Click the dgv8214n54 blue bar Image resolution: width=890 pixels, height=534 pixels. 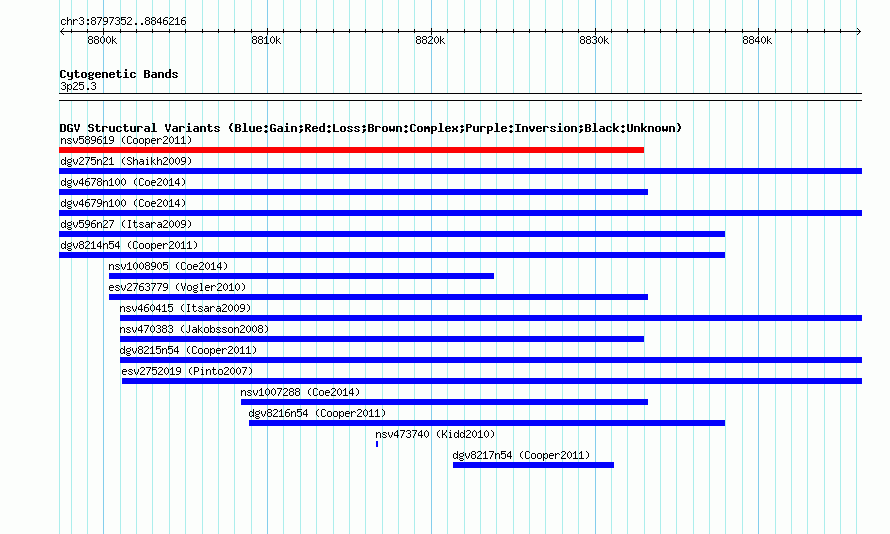[x=392, y=255]
